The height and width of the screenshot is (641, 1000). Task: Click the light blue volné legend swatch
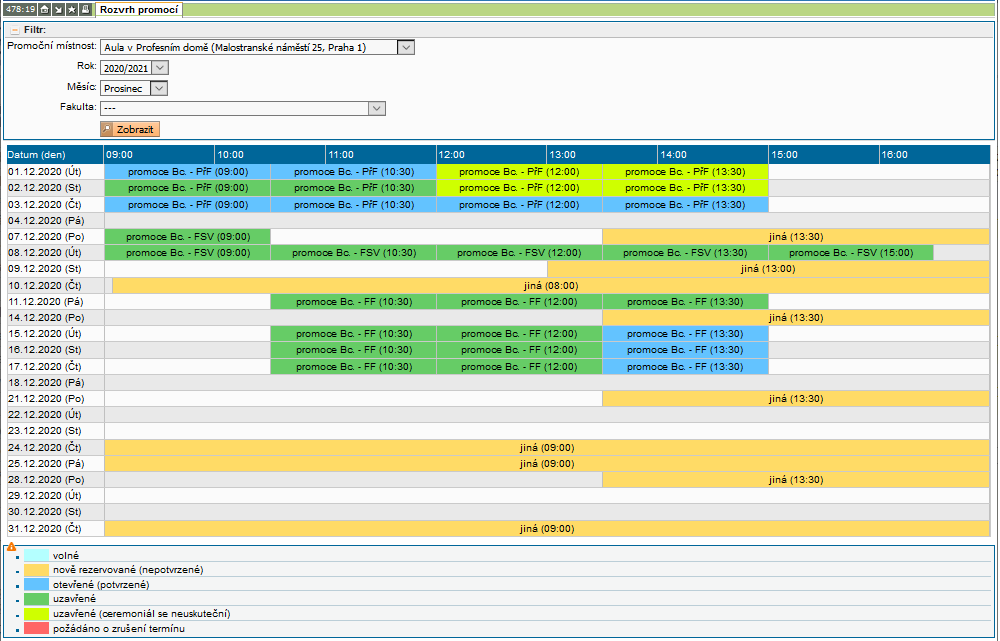36,555
